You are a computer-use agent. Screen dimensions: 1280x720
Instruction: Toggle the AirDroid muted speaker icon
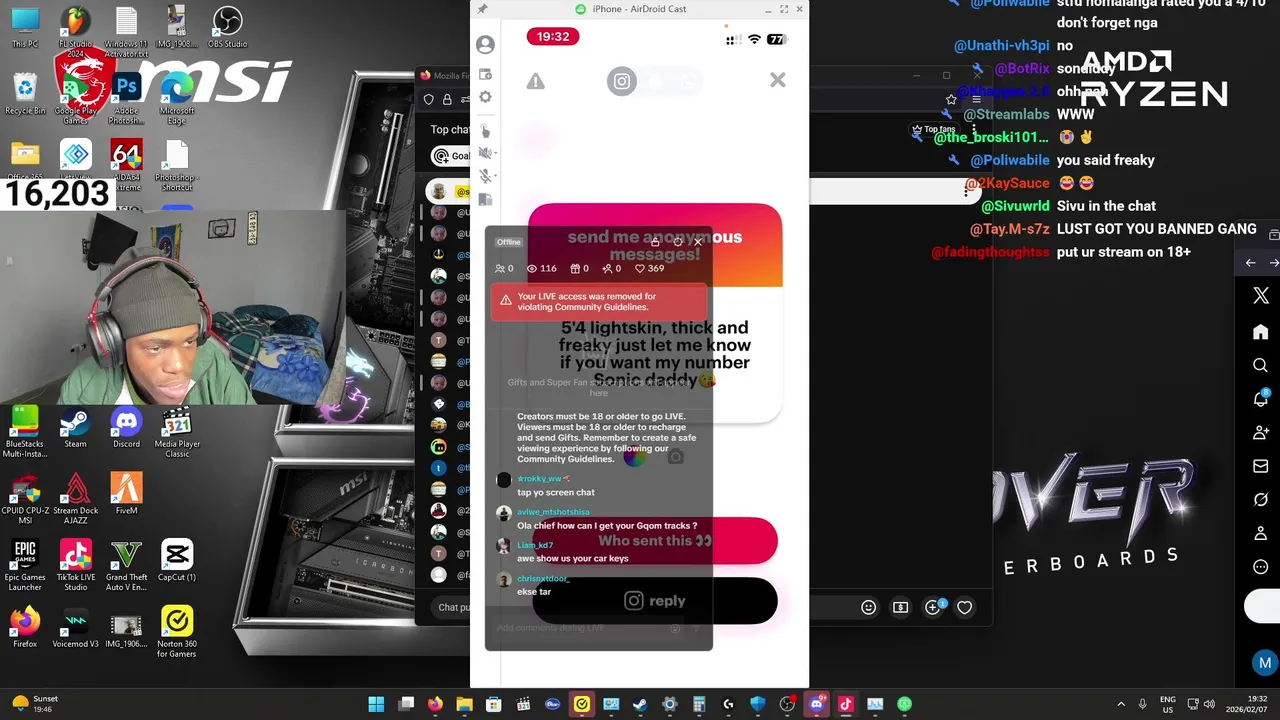coord(484,153)
